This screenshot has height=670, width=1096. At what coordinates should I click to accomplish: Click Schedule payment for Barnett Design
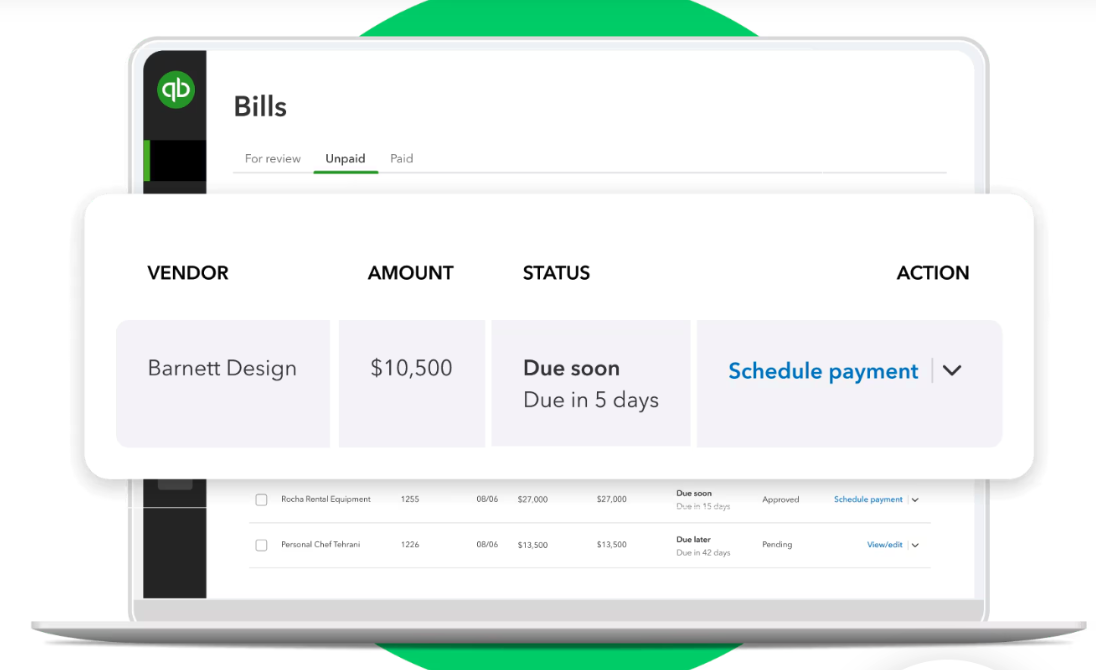823,371
